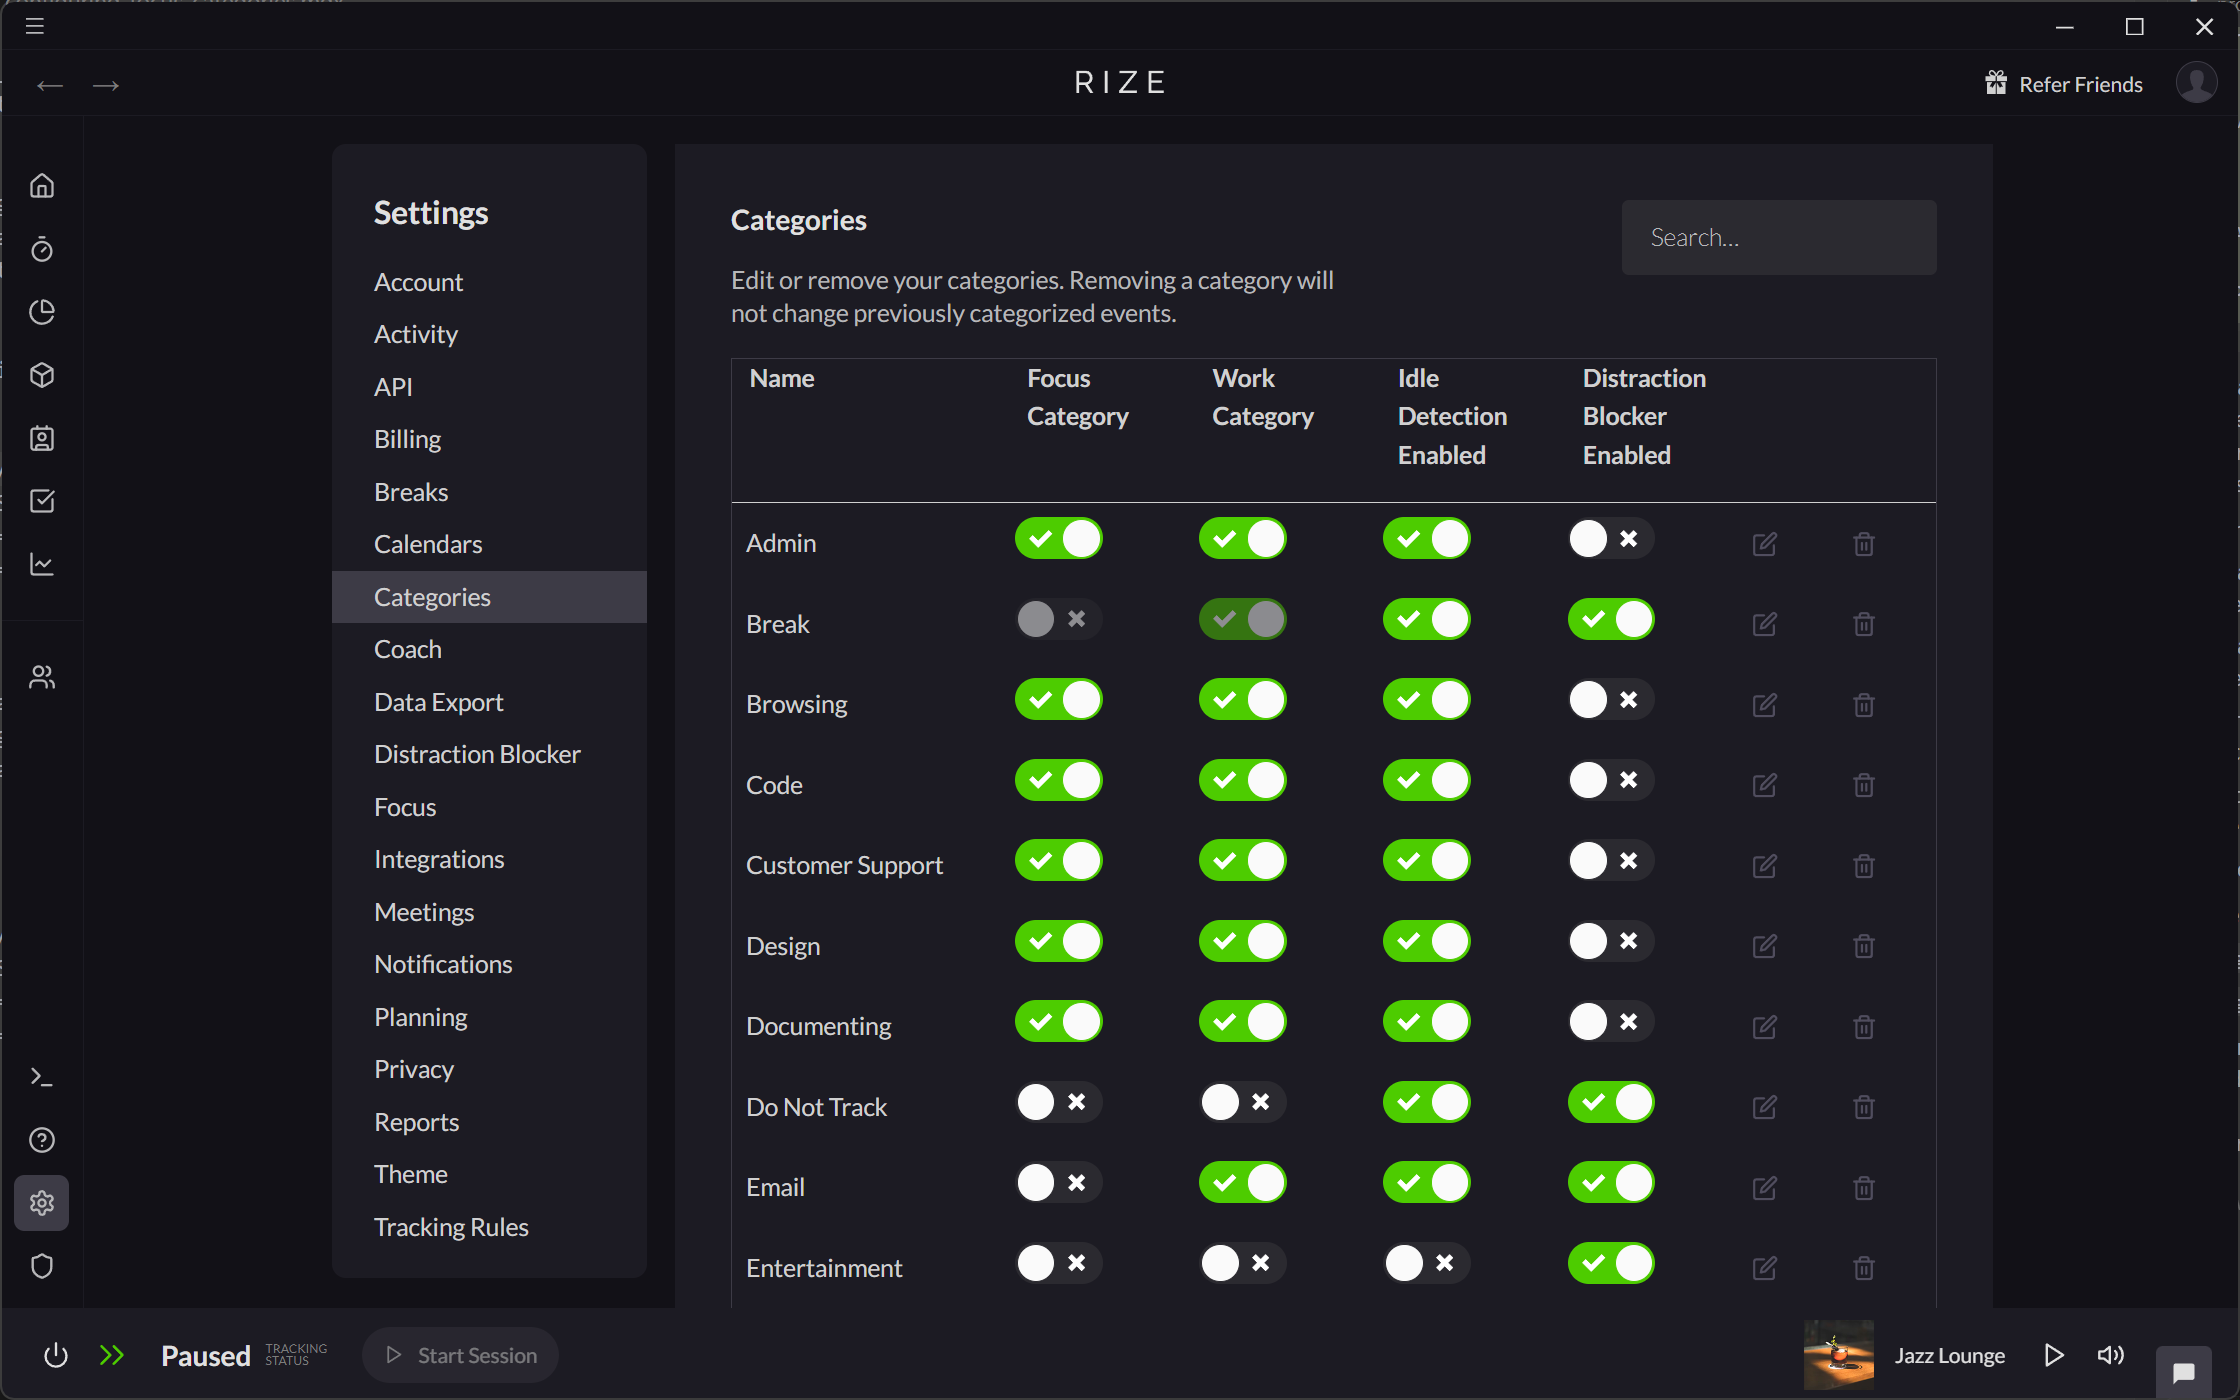Click the Start Session button
This screenshot has height=1400, width=2240.
460,1355
